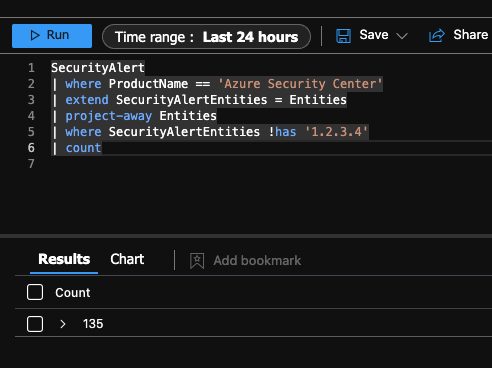This screenshot has width=492, height=368.
Task: Click the Save floppy disk icon
Action: [x=343, y=36]
